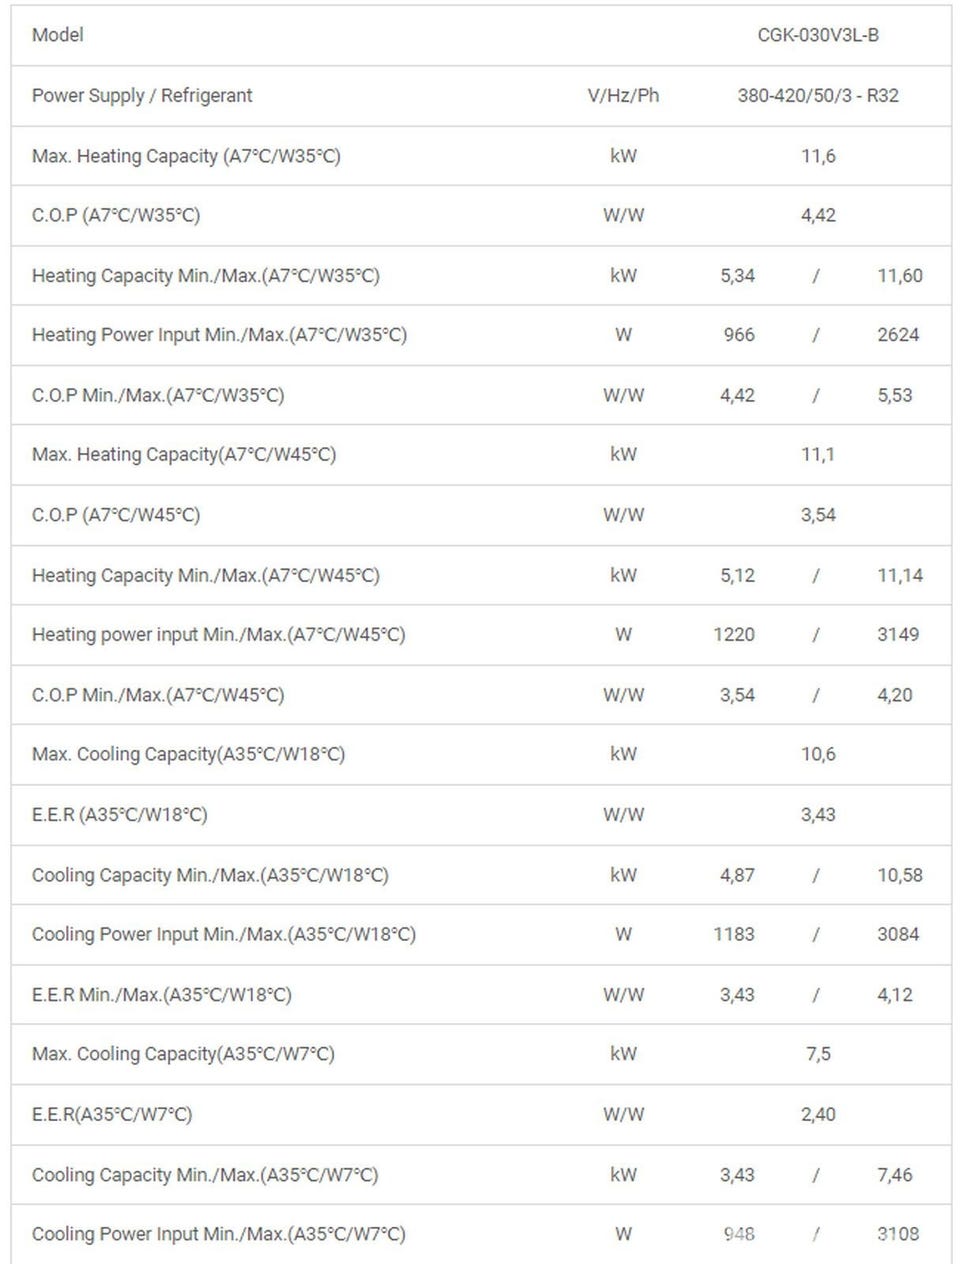Click the 3149 W heating power input value
960x1264 pixels.
(x=897, y=634)
